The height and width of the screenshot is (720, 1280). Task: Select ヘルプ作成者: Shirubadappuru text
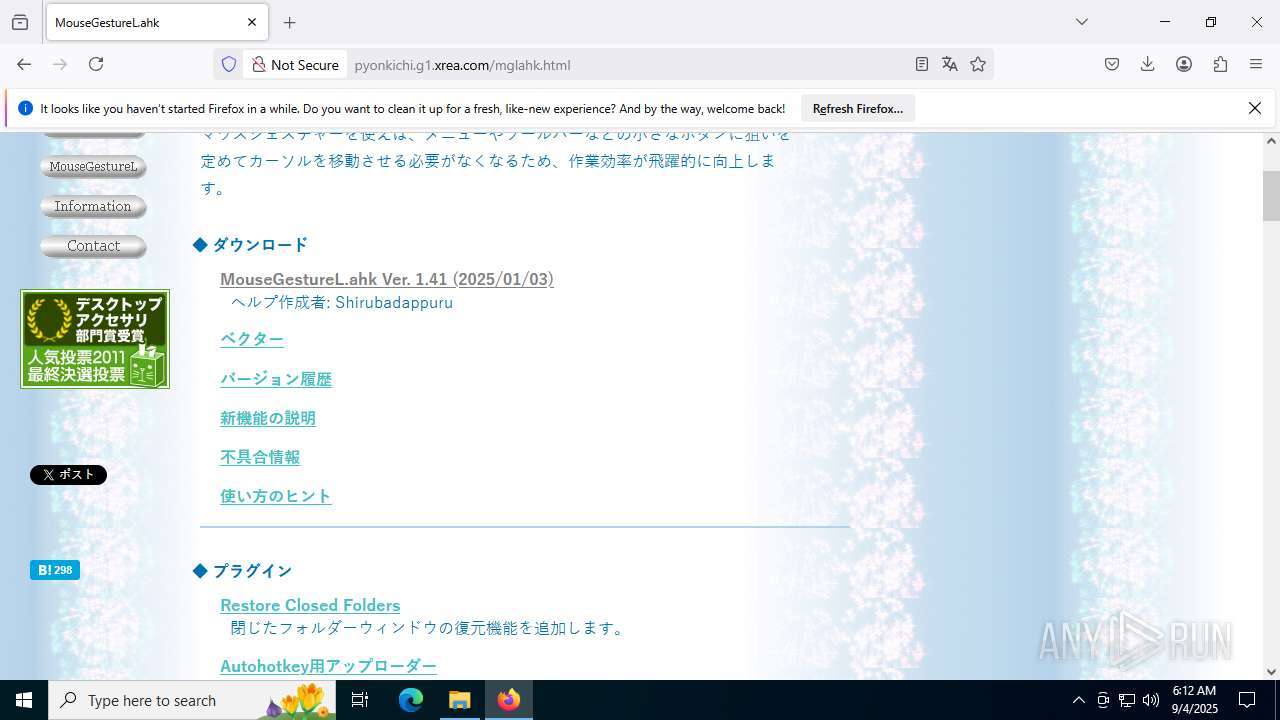tap(342, 302)
